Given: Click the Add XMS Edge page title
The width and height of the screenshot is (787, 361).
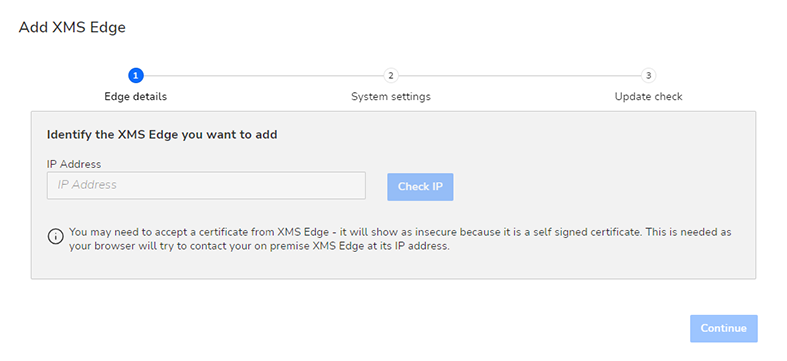Looking at the screenshot, I should click(72, 28).
